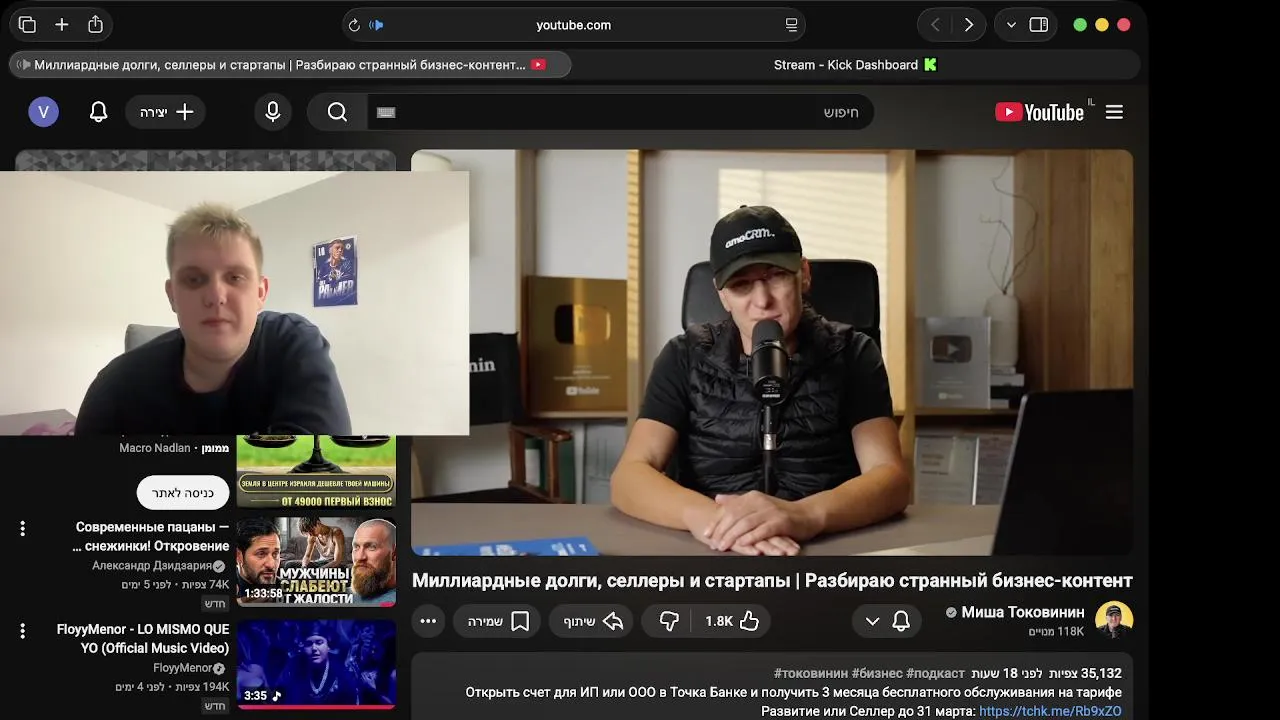The height and width of the screenshot is (720, 1280).
Task: Click the Современные пацаны — снежинки title
Action: pyautogui.click(x=151, y=536)
